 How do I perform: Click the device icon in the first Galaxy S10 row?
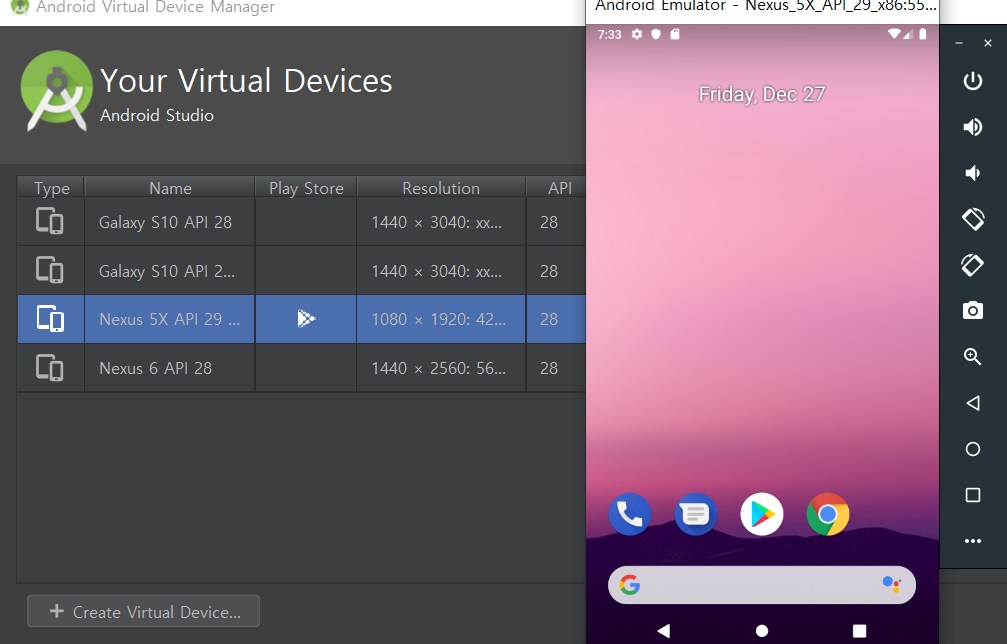pyautogui.click(x=49, y=221)
